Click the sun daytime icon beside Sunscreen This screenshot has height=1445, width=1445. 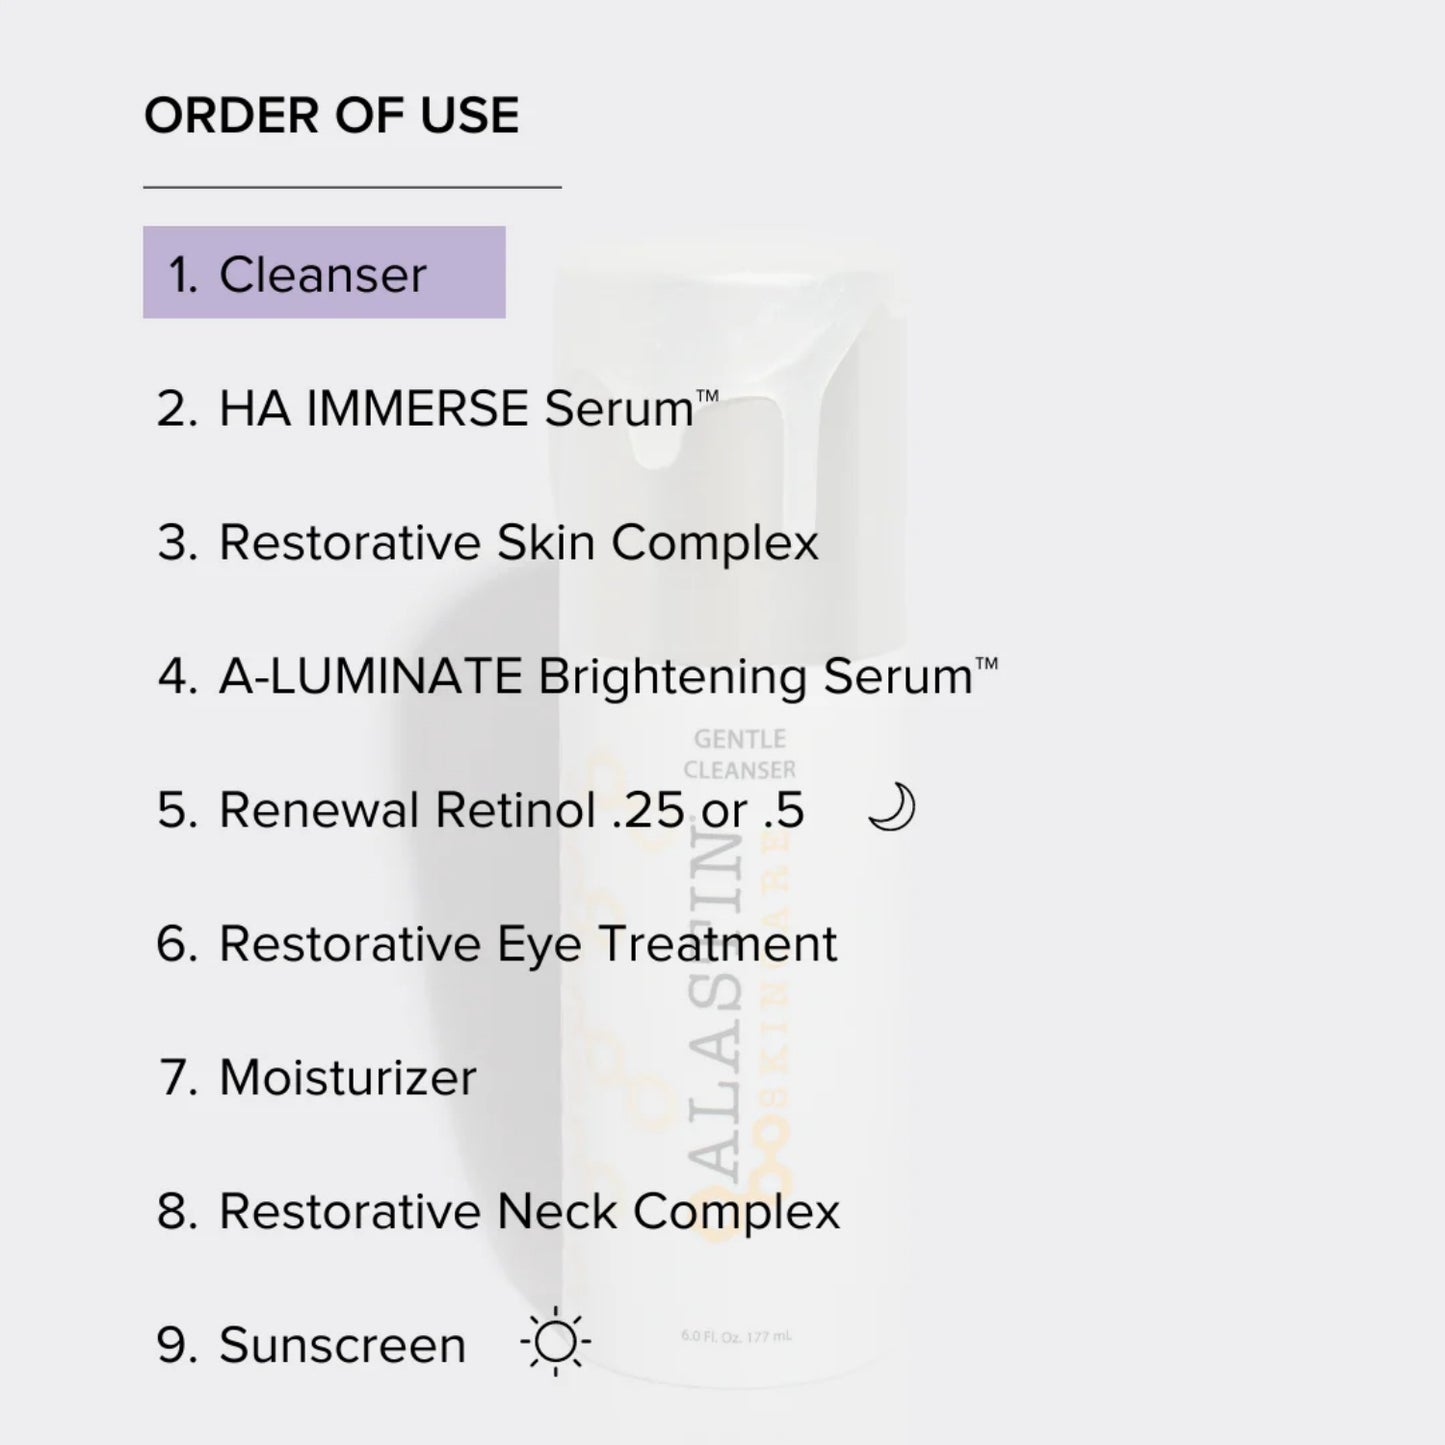tap(556, 1343)
